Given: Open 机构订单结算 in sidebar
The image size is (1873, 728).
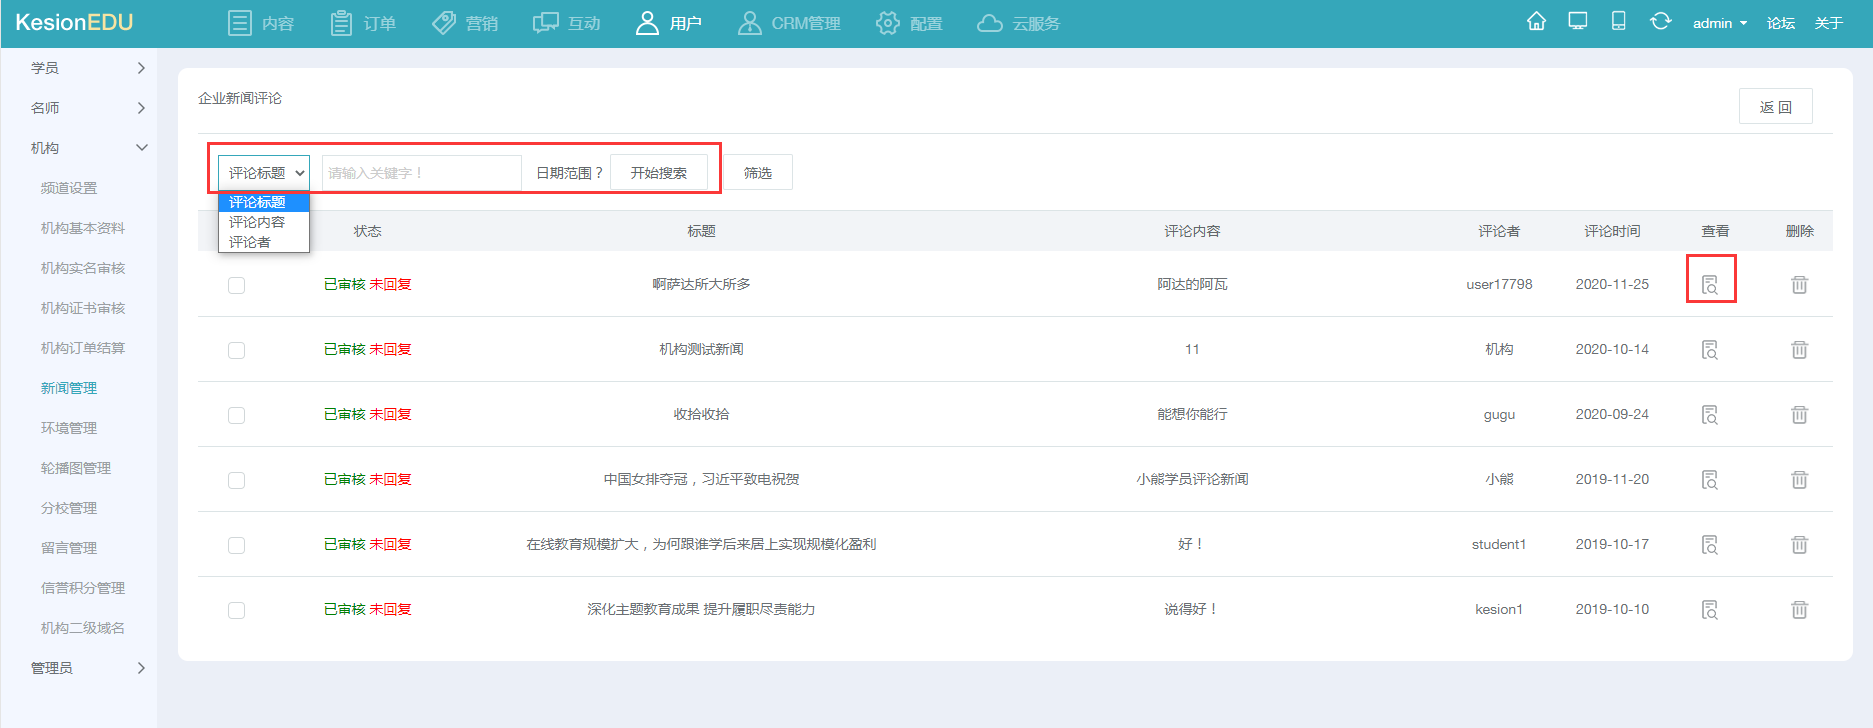Looking at the screenshot, I should tap(83, 348).
